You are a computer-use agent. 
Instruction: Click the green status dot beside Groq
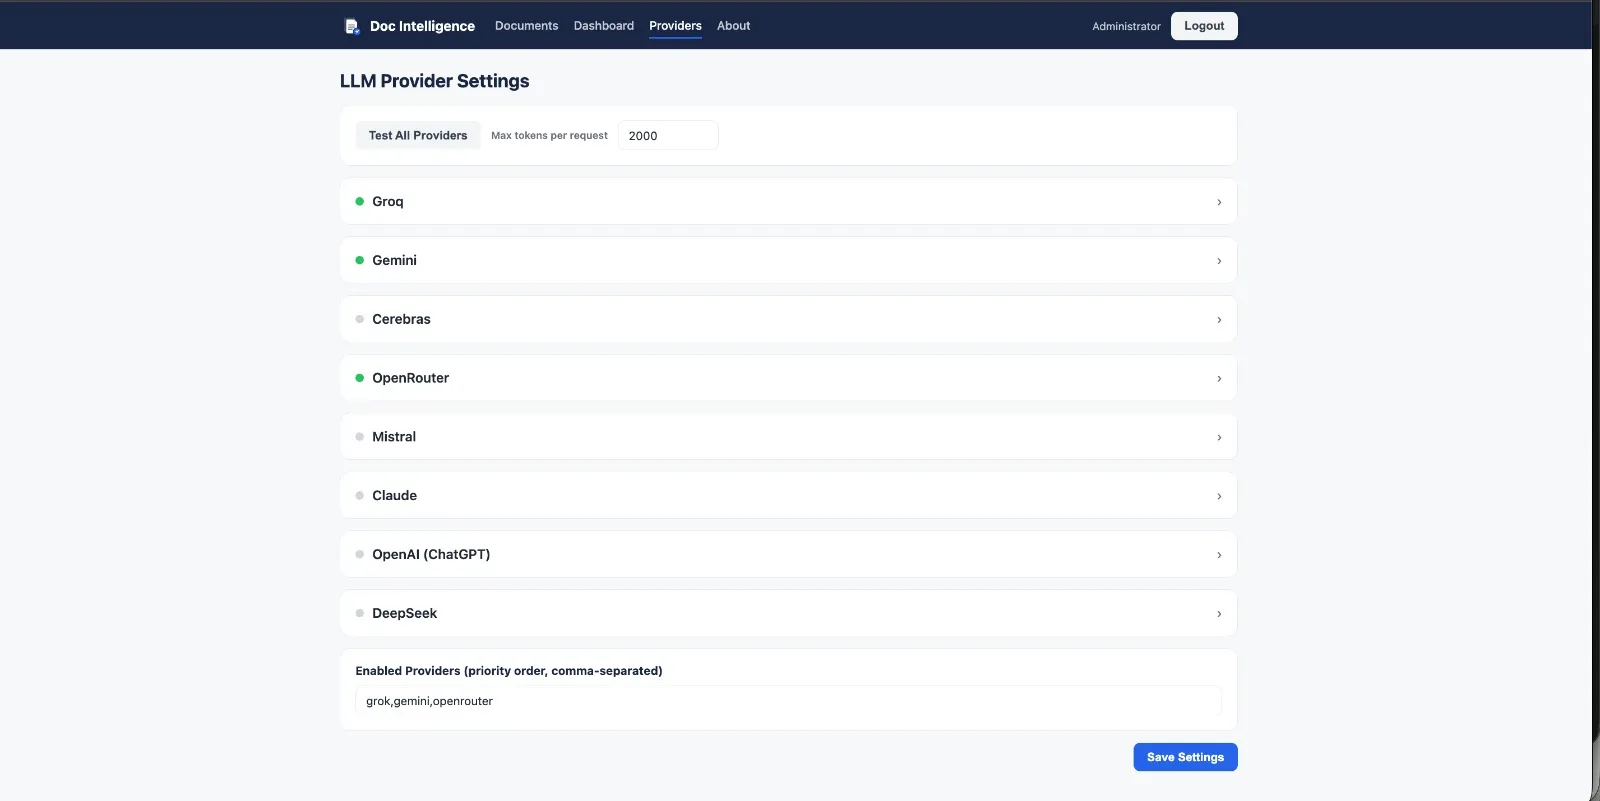click(360, 202)
